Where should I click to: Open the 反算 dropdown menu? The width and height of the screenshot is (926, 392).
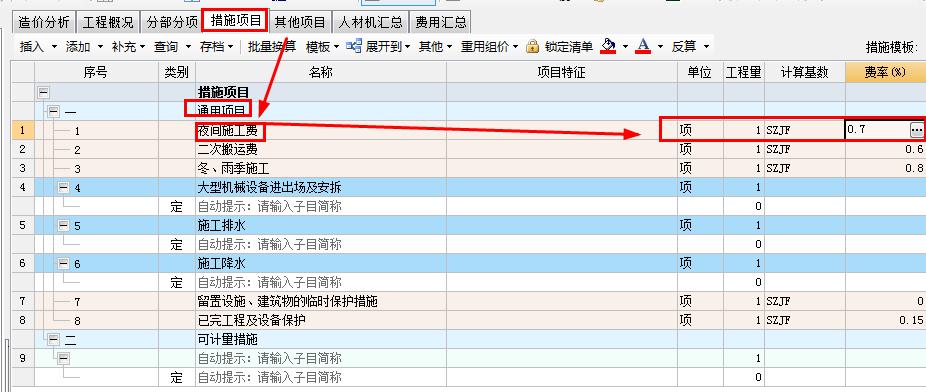[690, 47]
